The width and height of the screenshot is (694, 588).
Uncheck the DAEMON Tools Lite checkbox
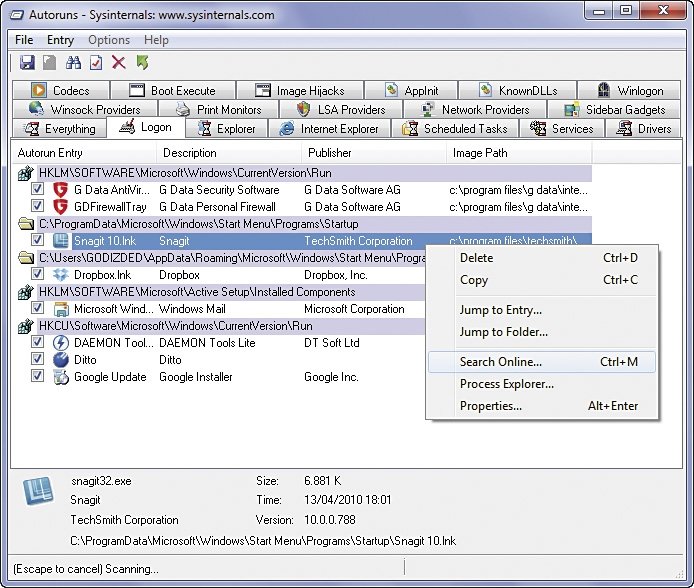pyautogui.click(x=37, y=342)
